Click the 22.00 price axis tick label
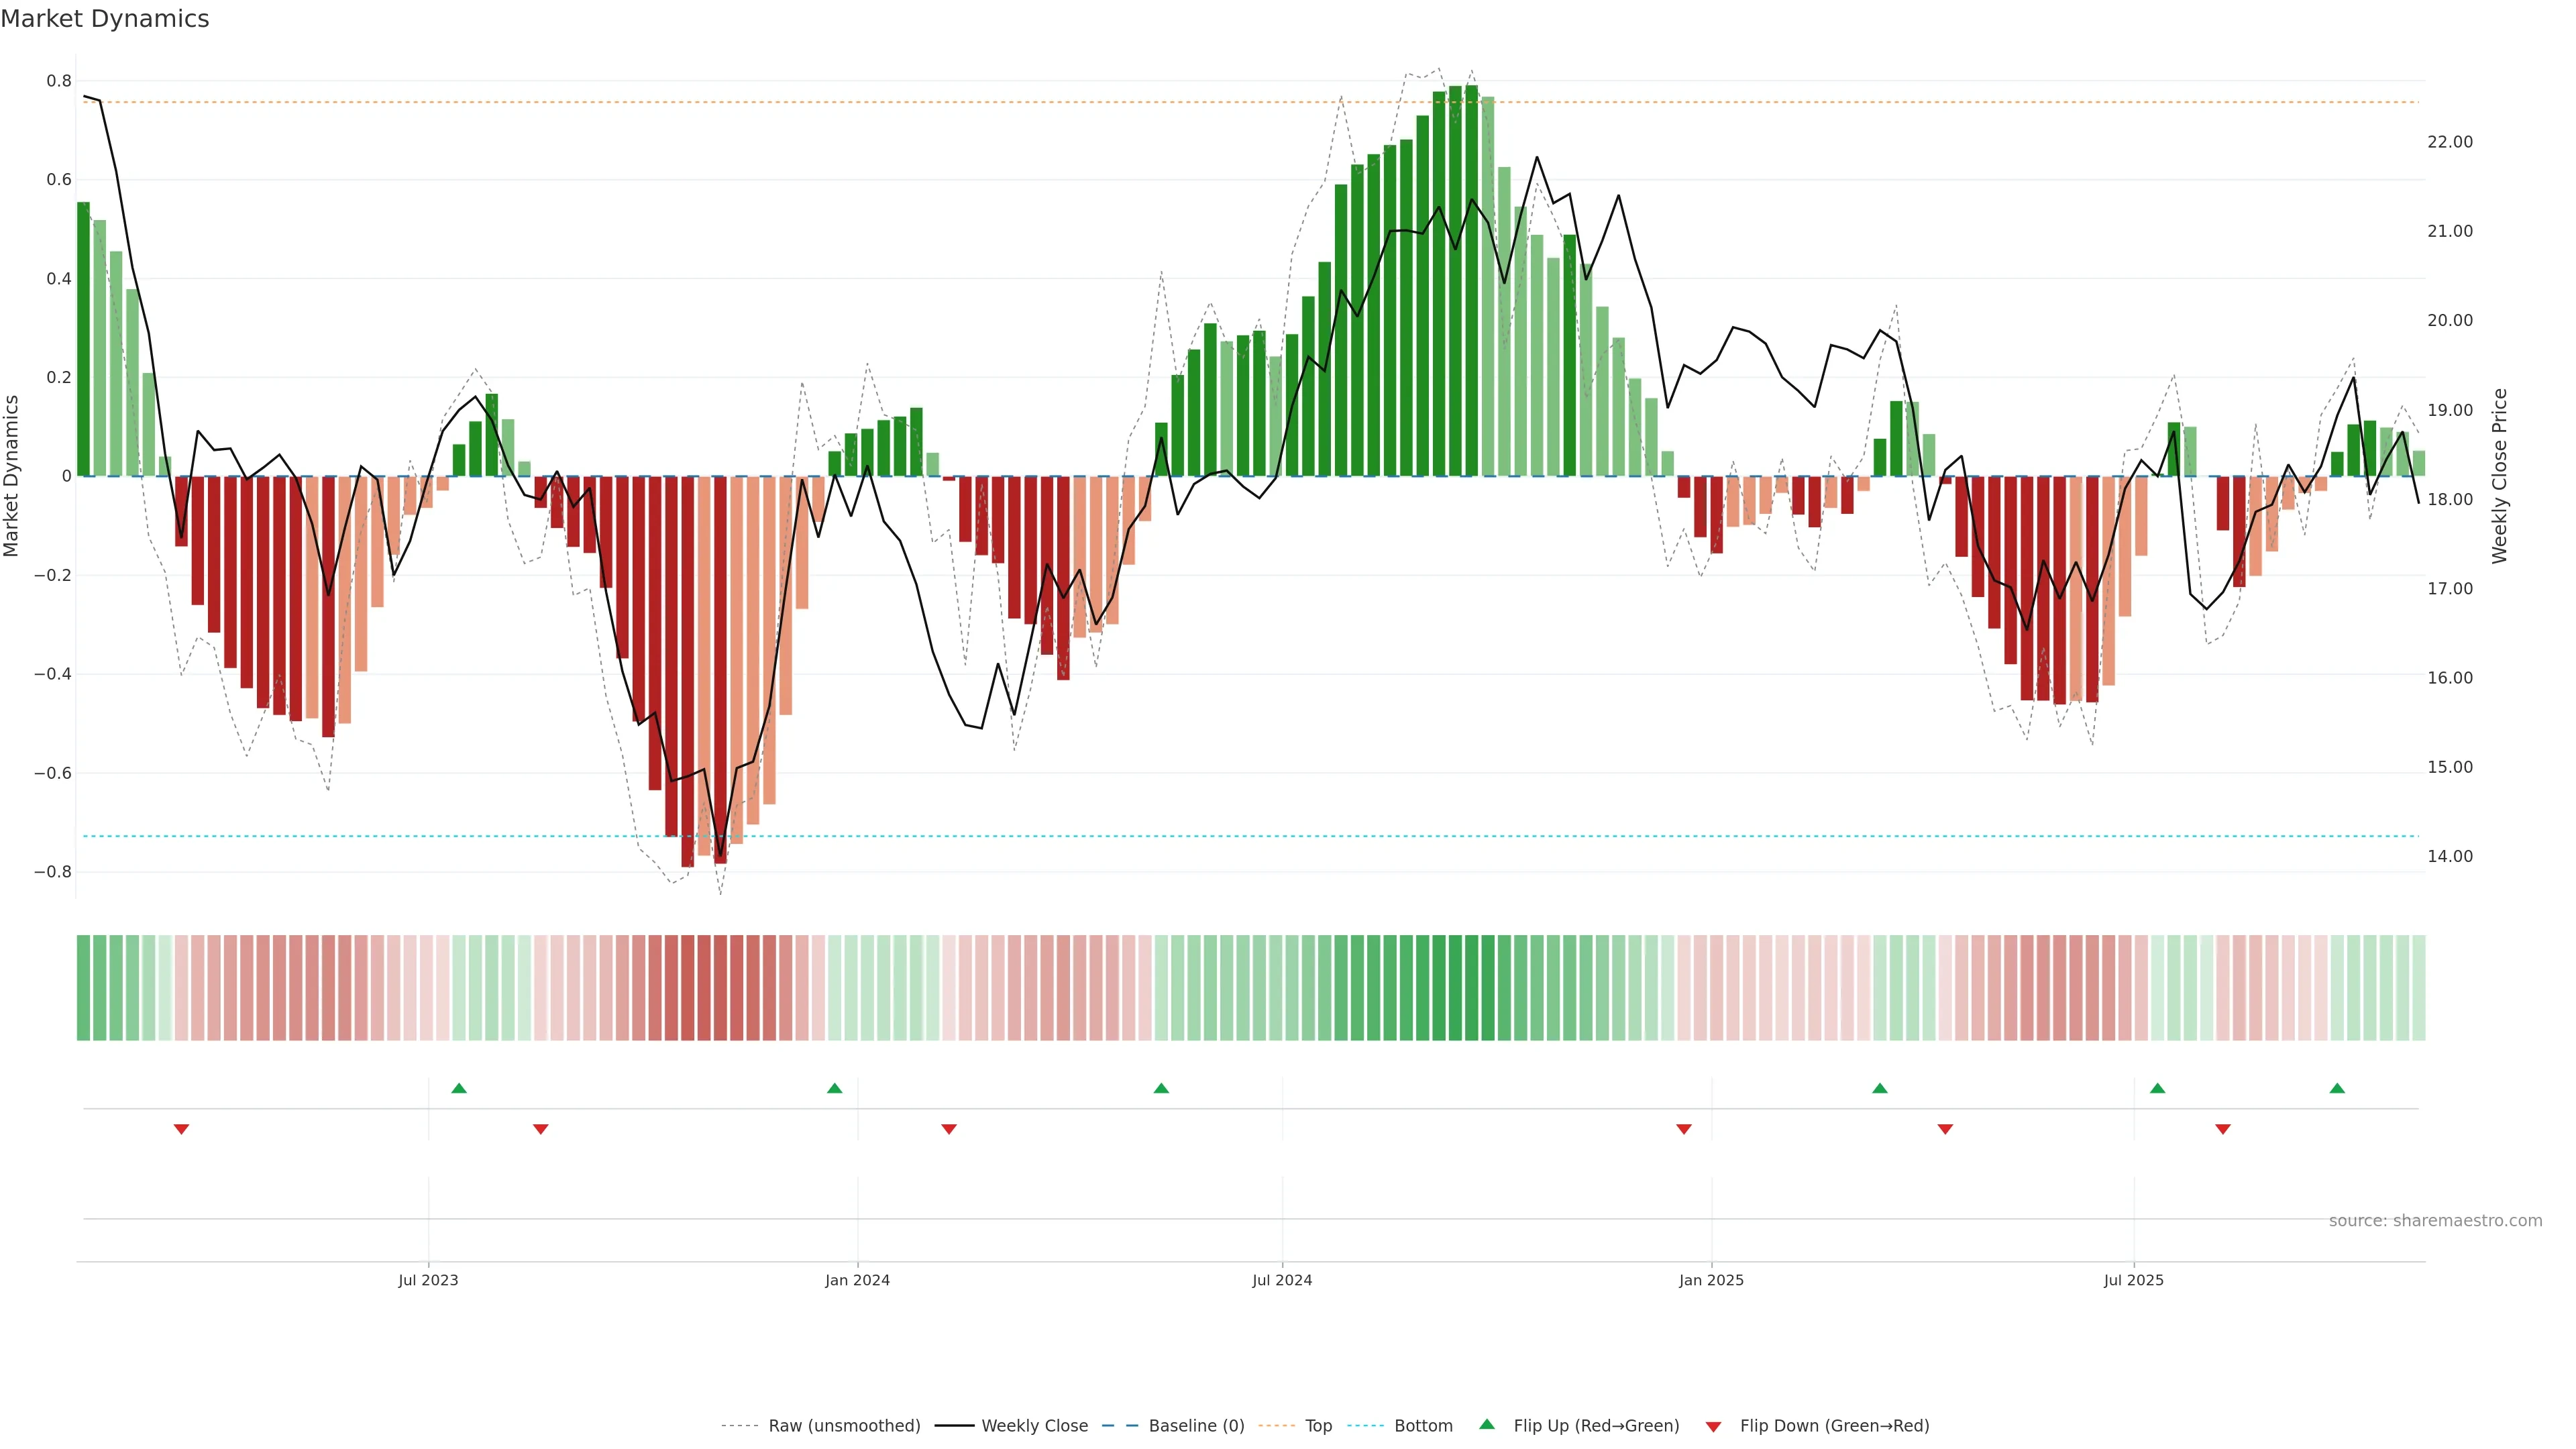This screenshot has height=1449, width=2576. (2449, 142)
